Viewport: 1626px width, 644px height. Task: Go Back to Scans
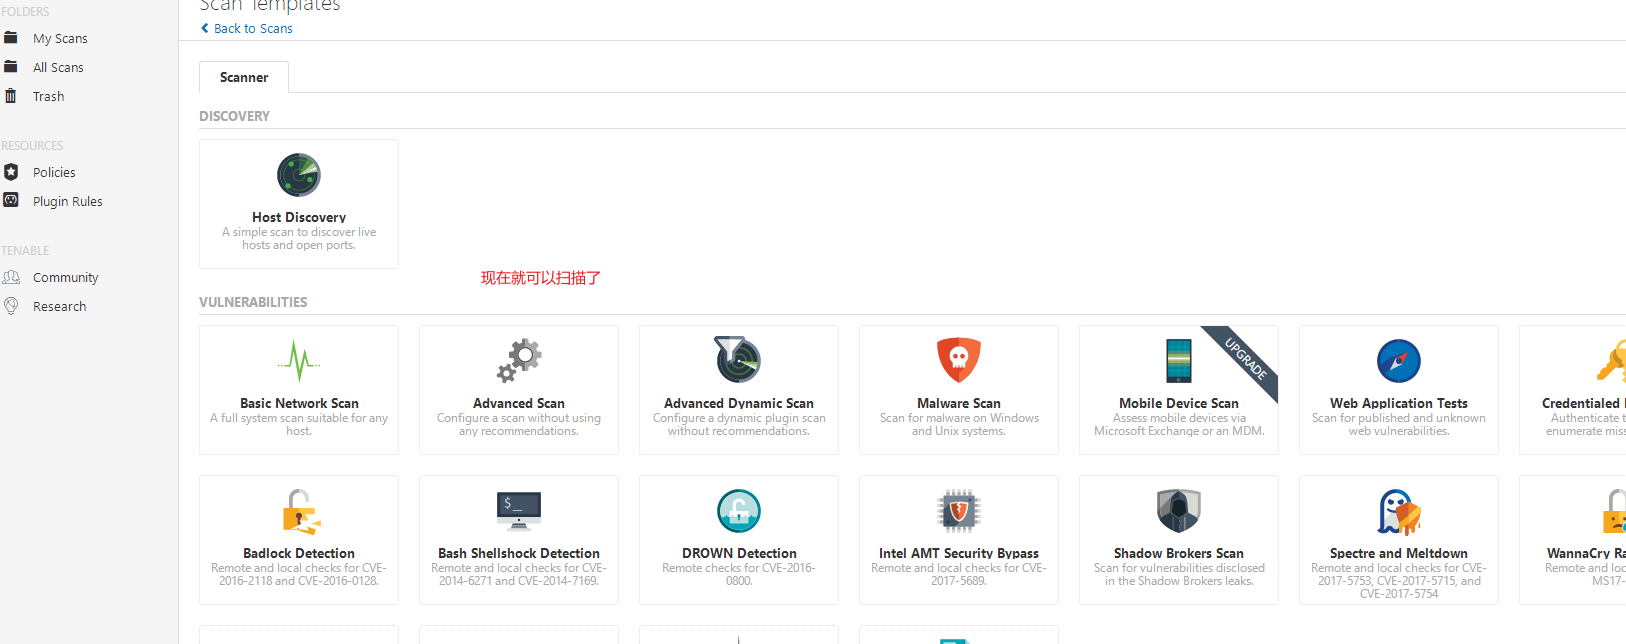(x=253, y=28)
